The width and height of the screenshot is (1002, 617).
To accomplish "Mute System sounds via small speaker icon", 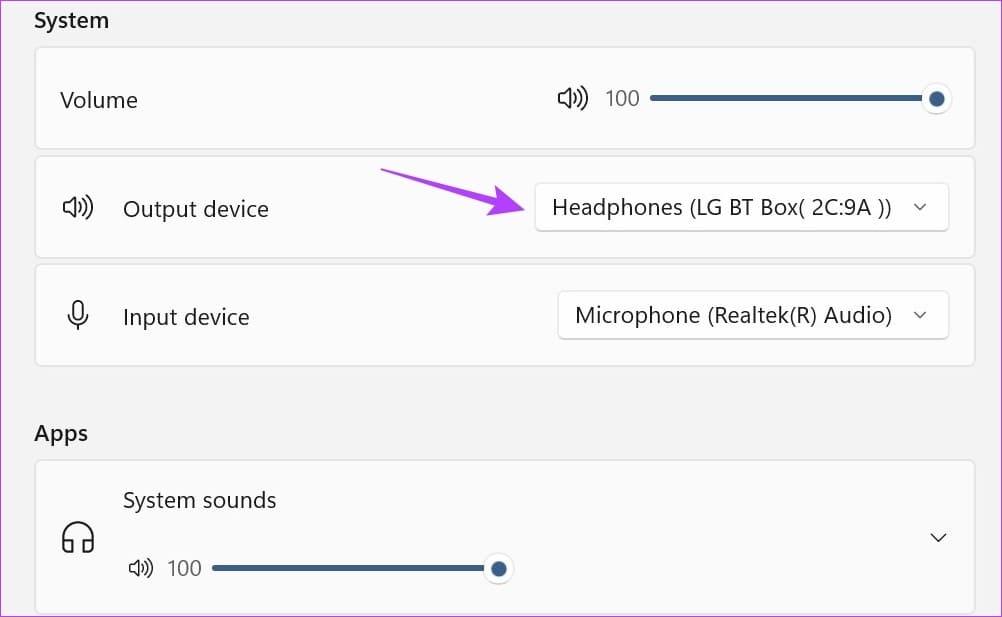I will click(x=140, y=569).
